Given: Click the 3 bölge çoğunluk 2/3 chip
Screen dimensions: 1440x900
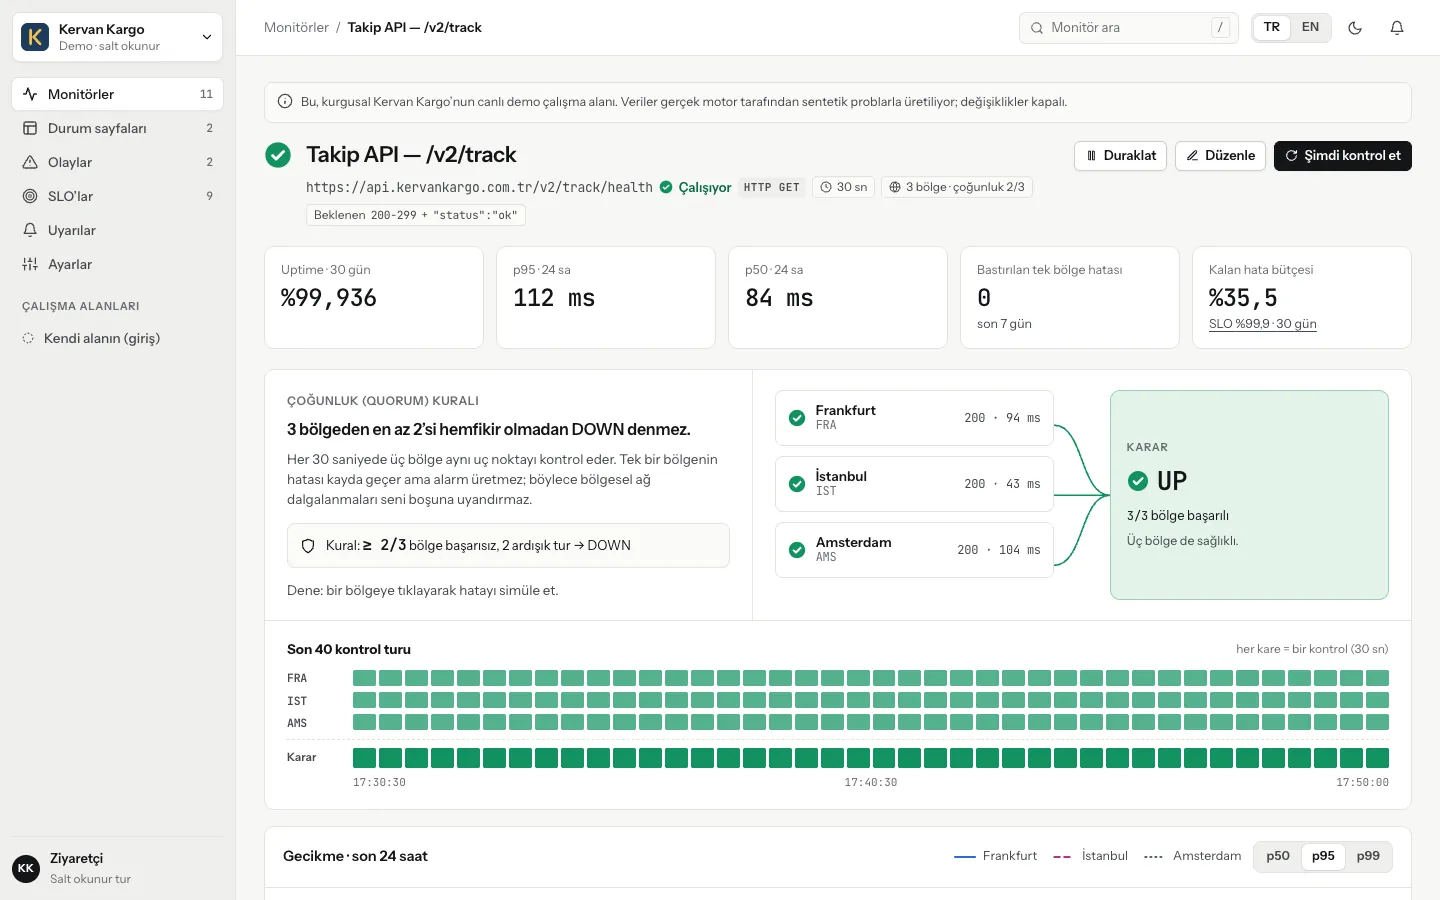Looking at the screenshot, I should pos(957,187).
